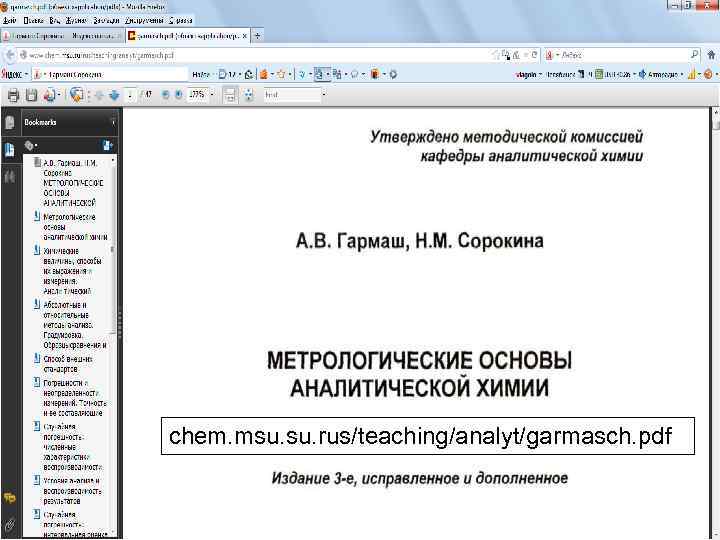
Task: Open the Page Thumbnails panel icon
Action: (x=10, y=123)
